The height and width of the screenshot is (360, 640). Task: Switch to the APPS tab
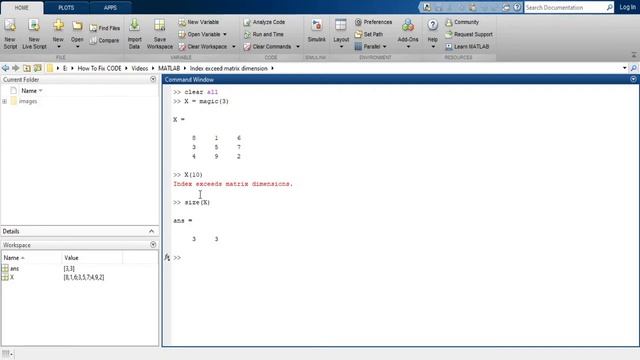pyautogui.click(x=110, y=8)
